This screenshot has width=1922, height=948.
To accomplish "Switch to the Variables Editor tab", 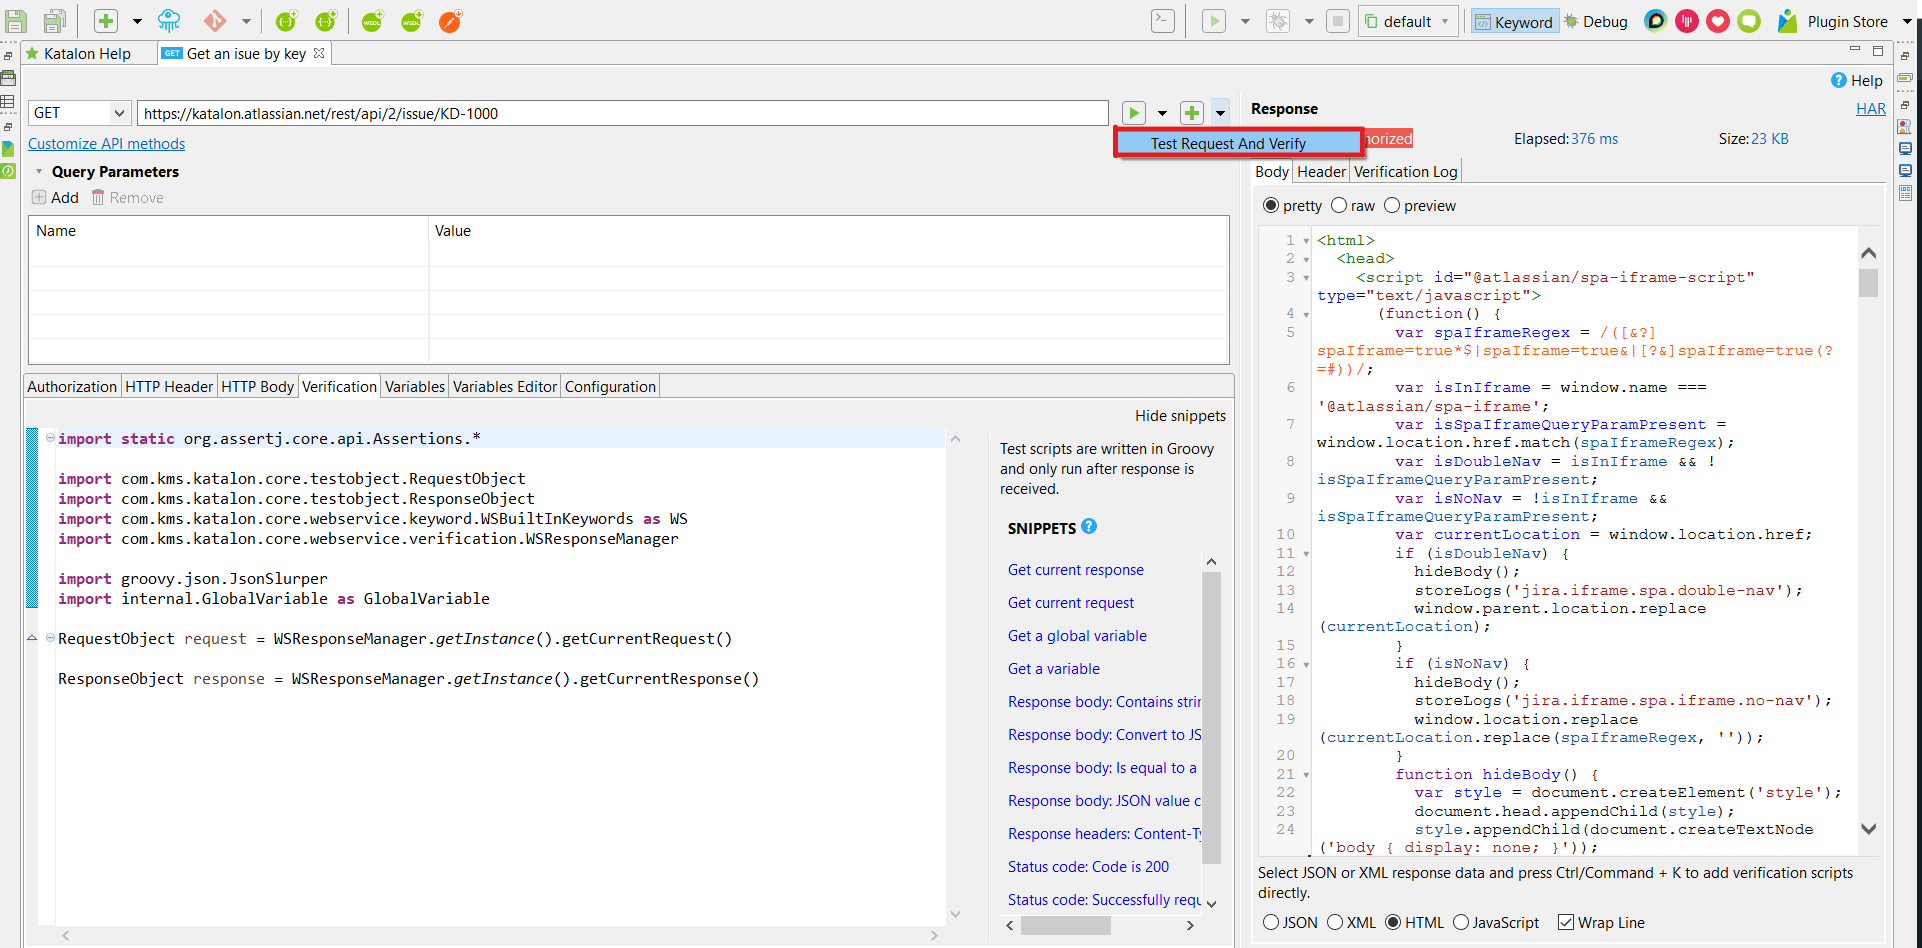I will point(505,386).
